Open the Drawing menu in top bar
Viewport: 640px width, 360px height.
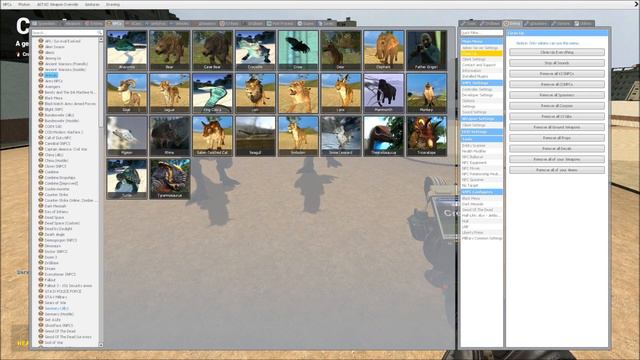[113, 4]
